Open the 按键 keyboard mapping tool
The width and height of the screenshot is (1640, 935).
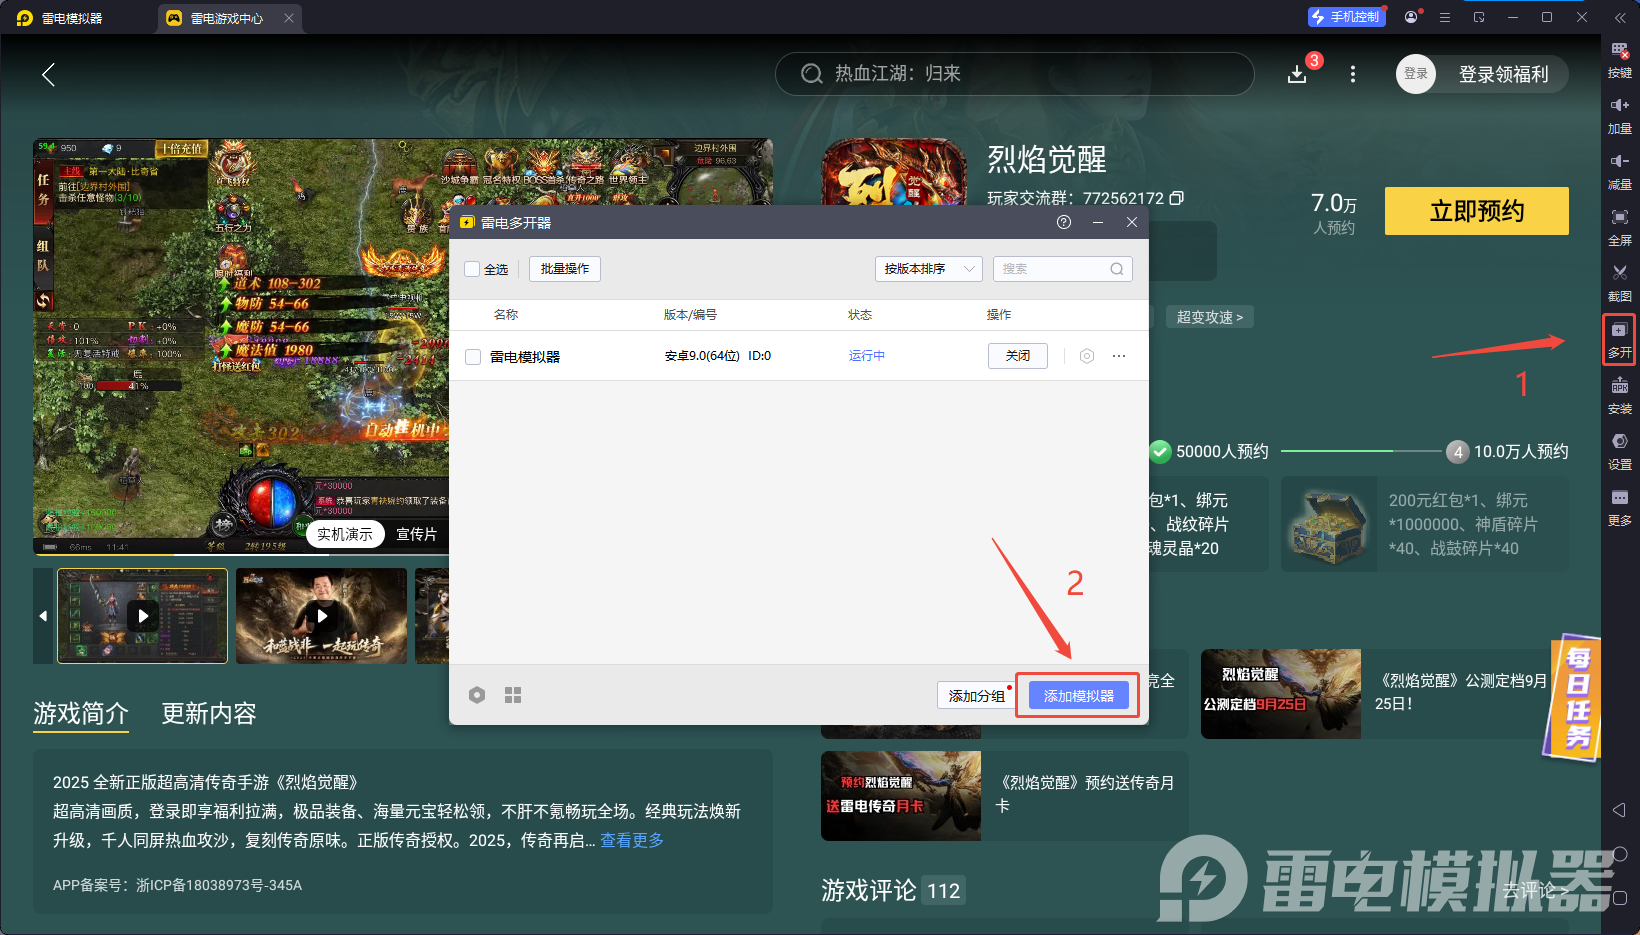1619,60
